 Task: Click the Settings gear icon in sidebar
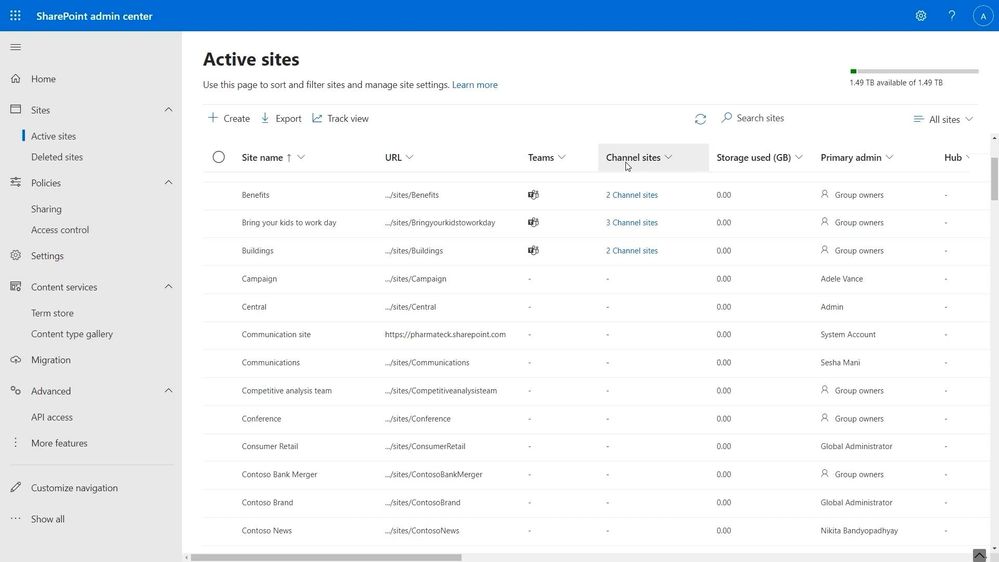click(x=16, y=256)
